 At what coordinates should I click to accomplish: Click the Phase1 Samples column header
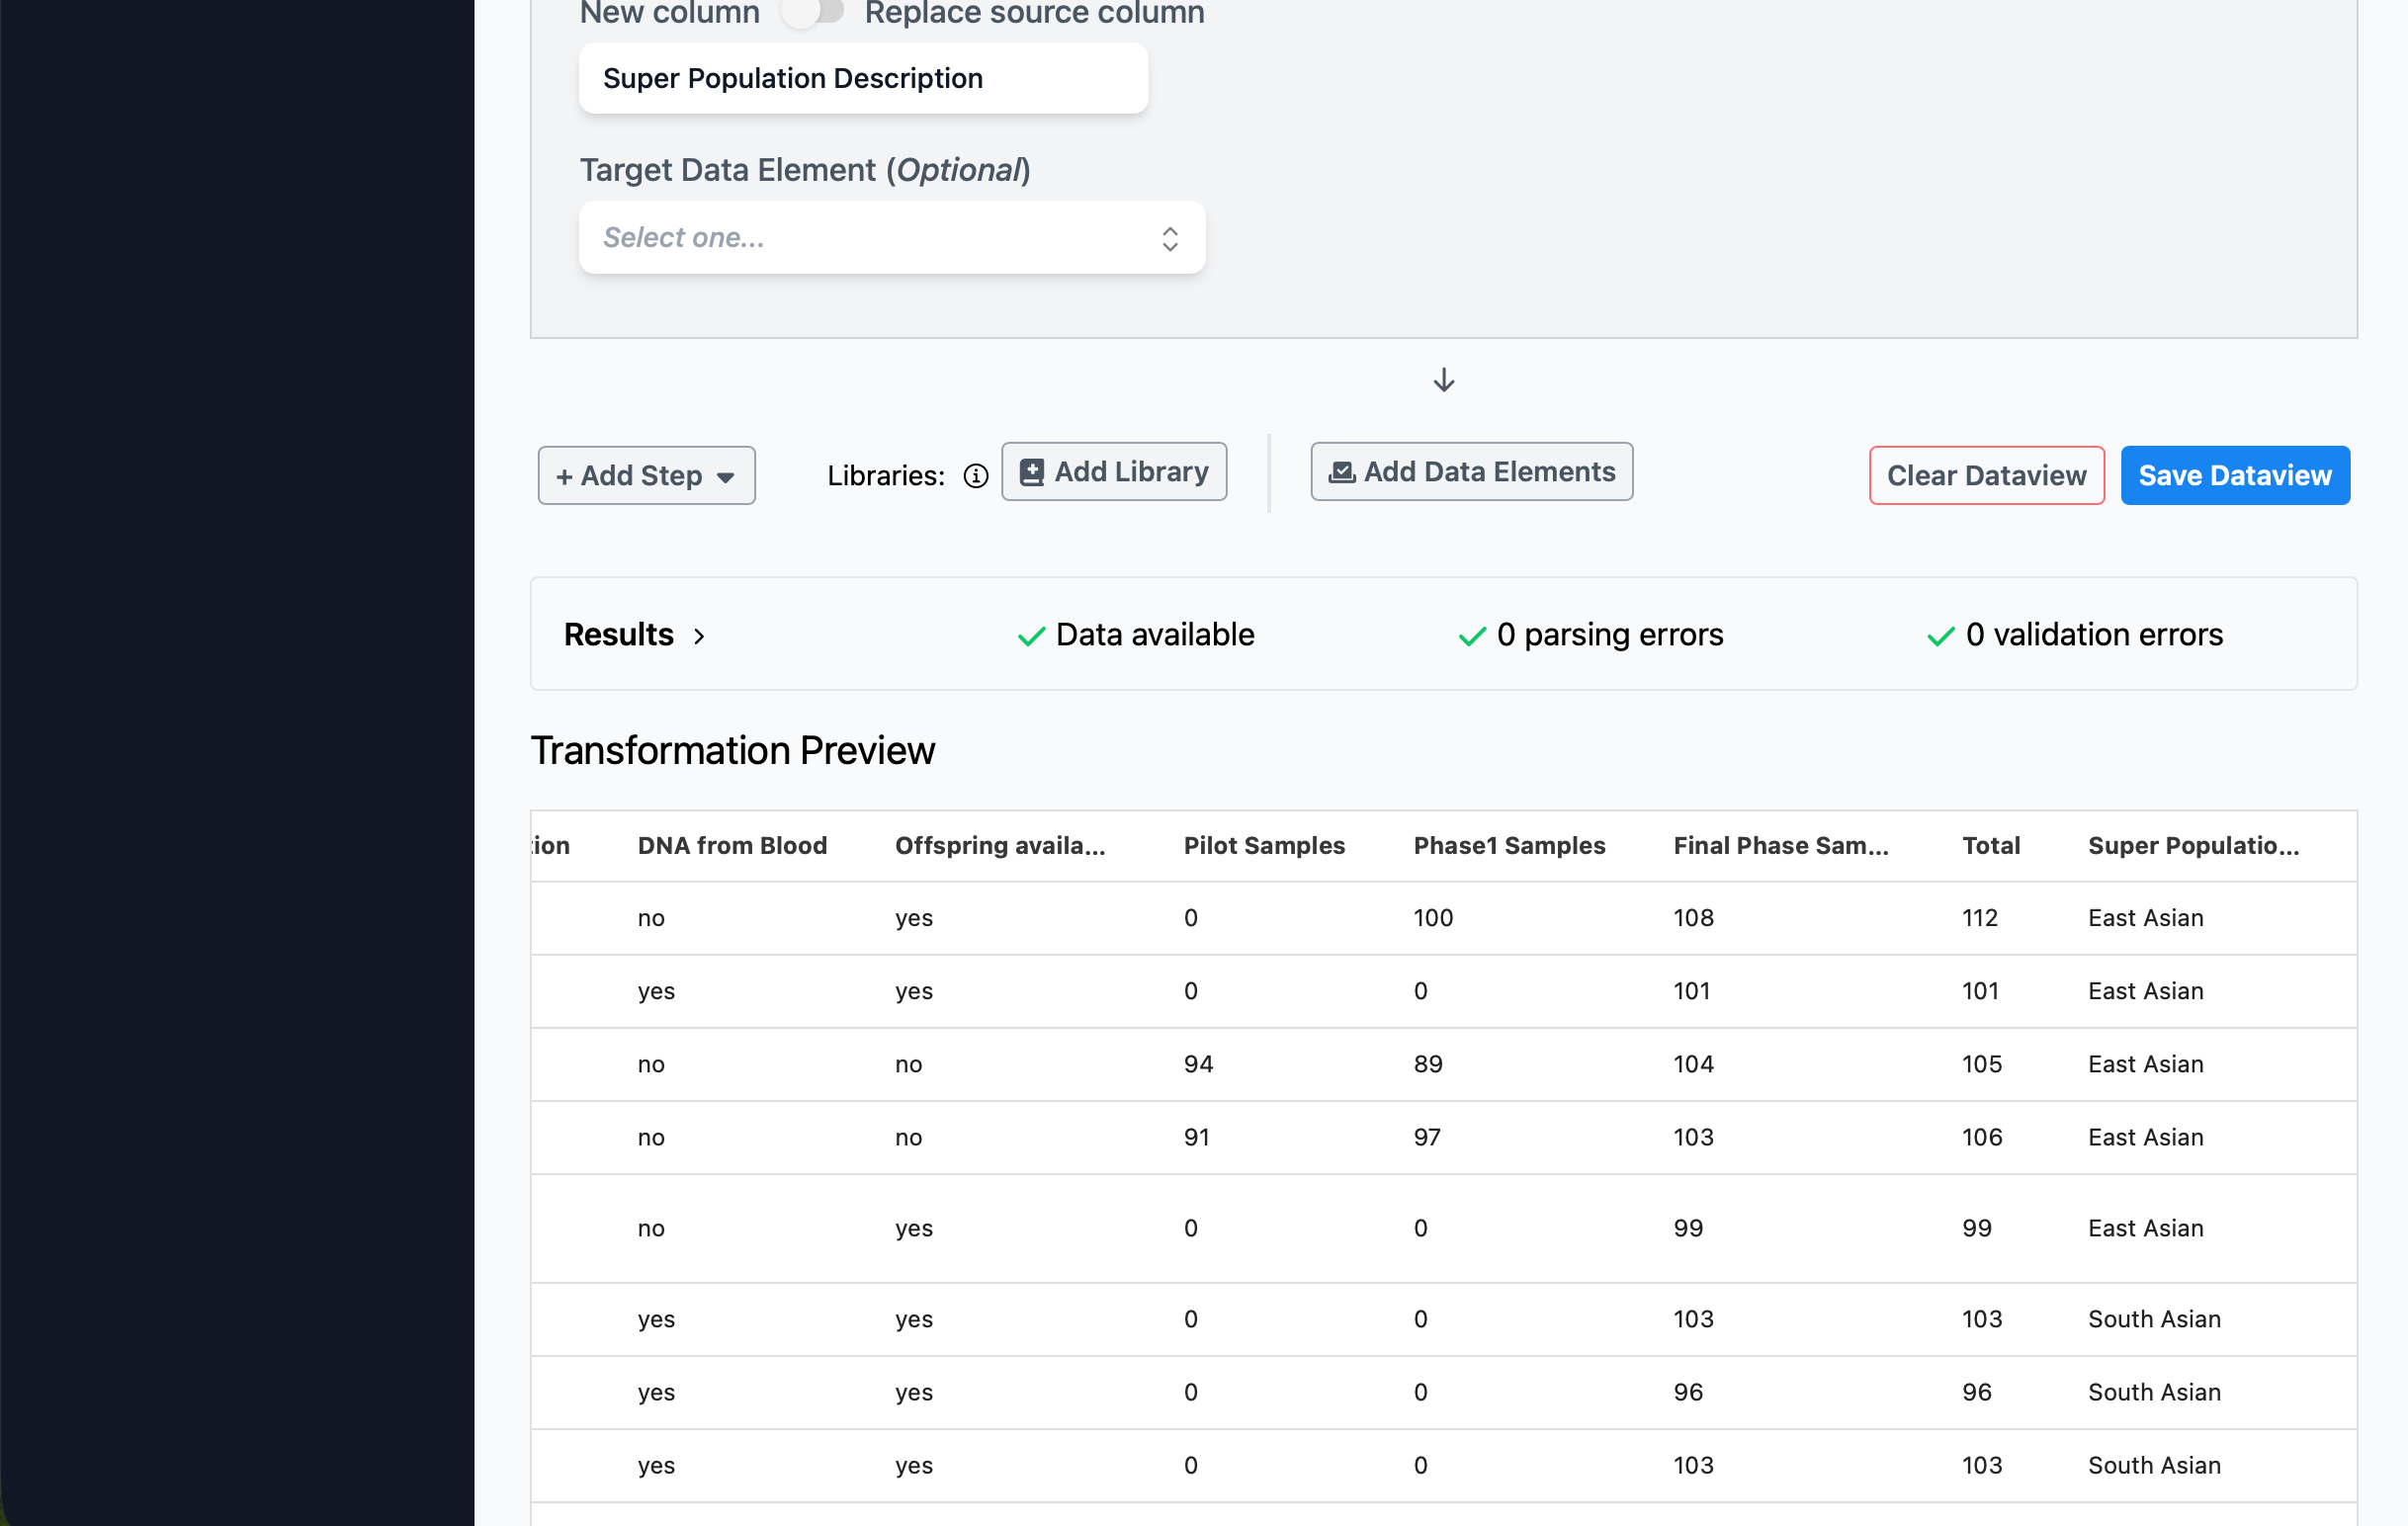pos(1508,845)
